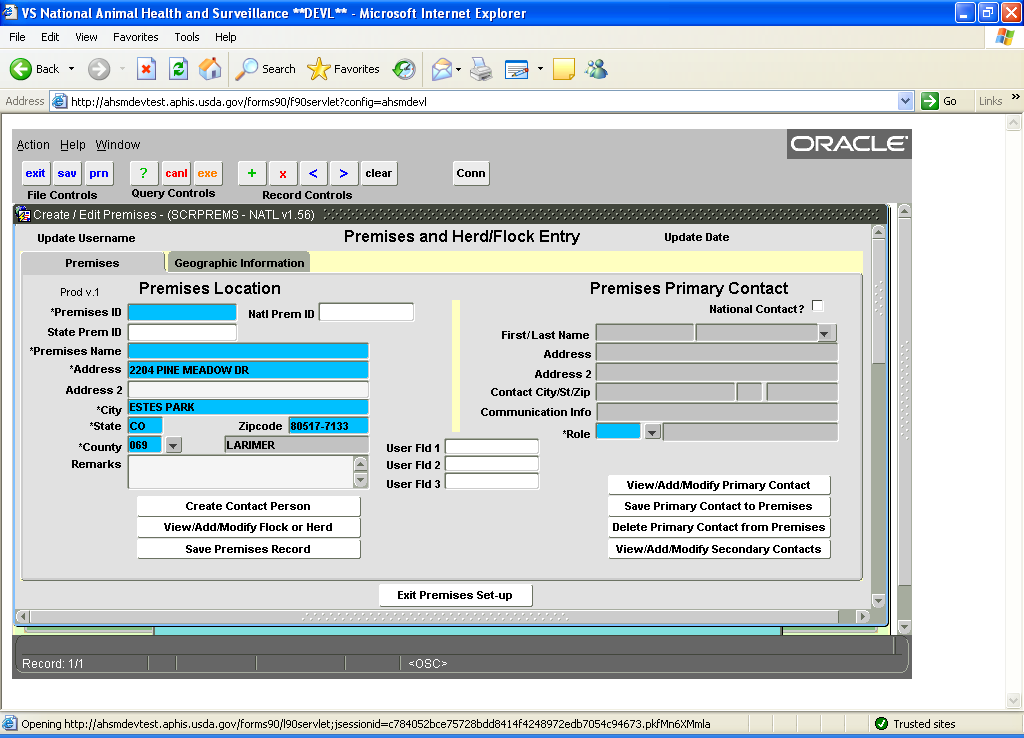
Task: Click the 'exit' file control icon
Action: coord(35,173)
